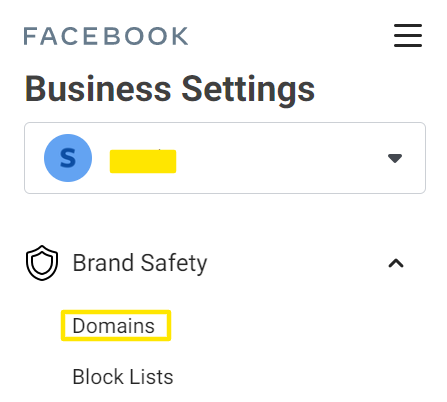Go to Facebook home via top logo
This screenshot has width=447, height=402.
106,36
